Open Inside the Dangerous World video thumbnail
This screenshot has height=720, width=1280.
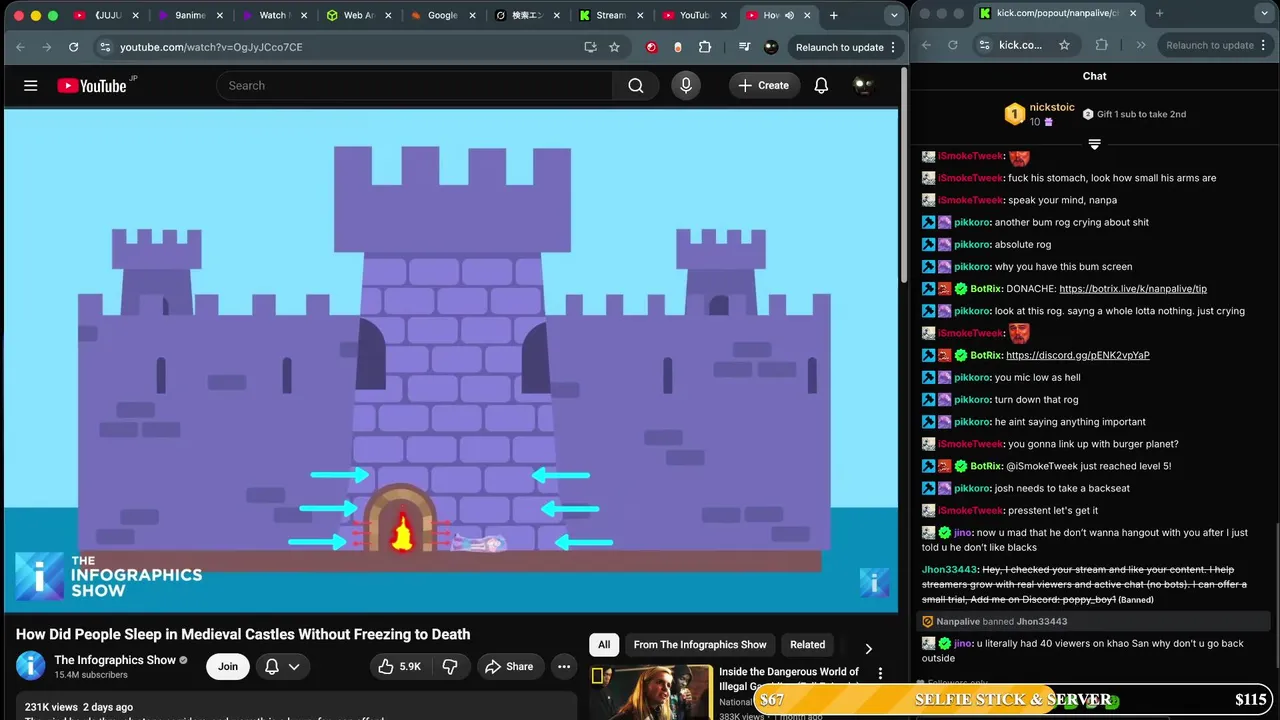click(x=651, y=692)
